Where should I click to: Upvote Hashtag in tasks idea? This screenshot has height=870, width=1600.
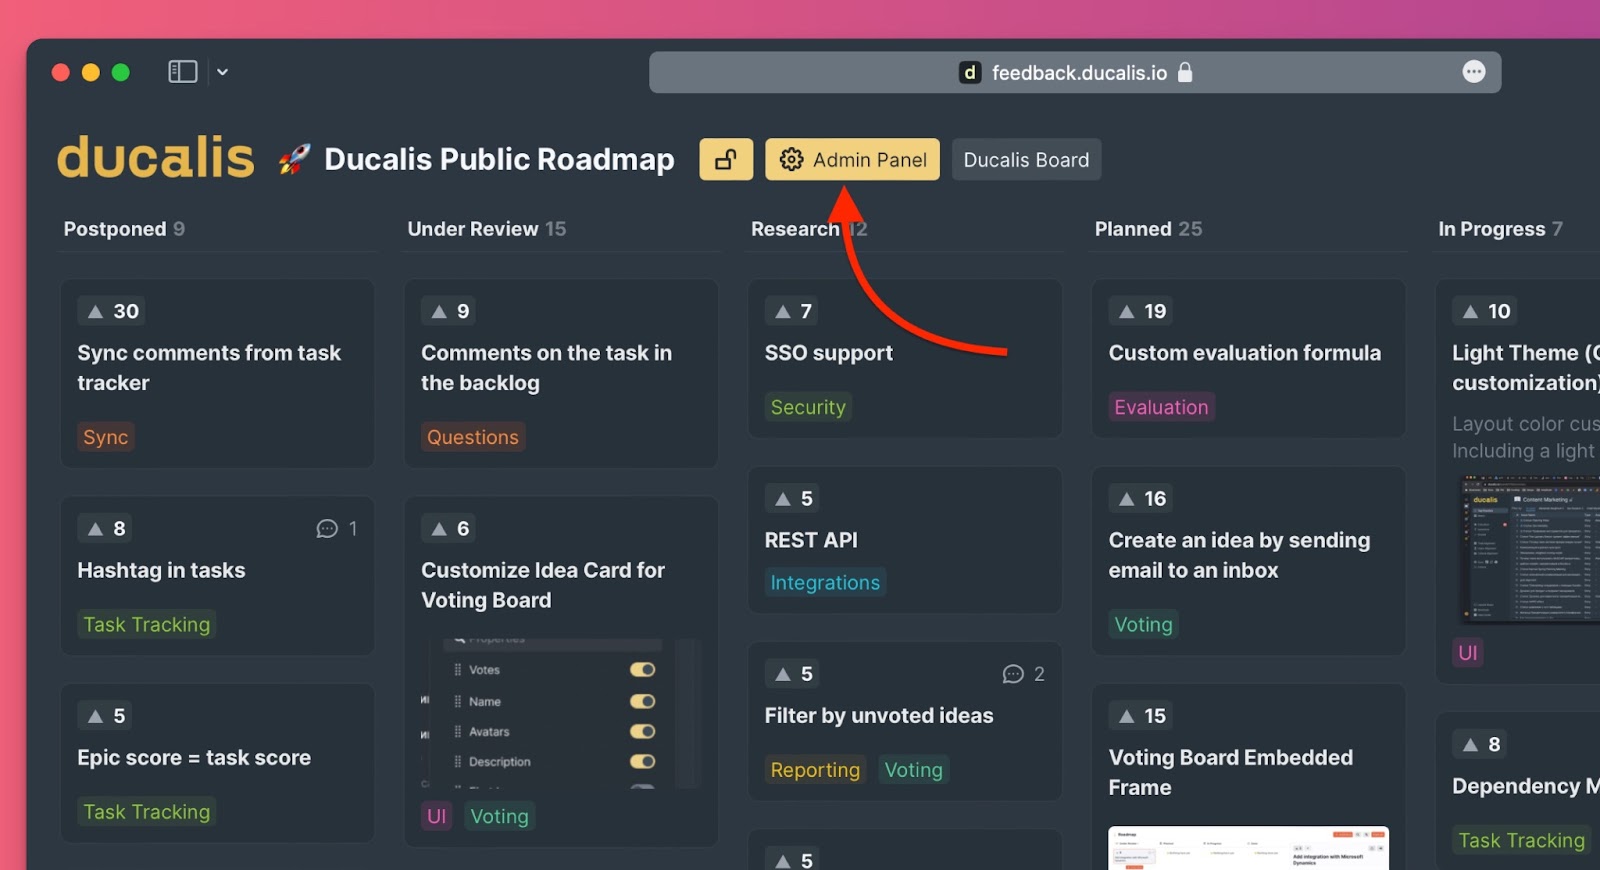click(x=105, y=528)
